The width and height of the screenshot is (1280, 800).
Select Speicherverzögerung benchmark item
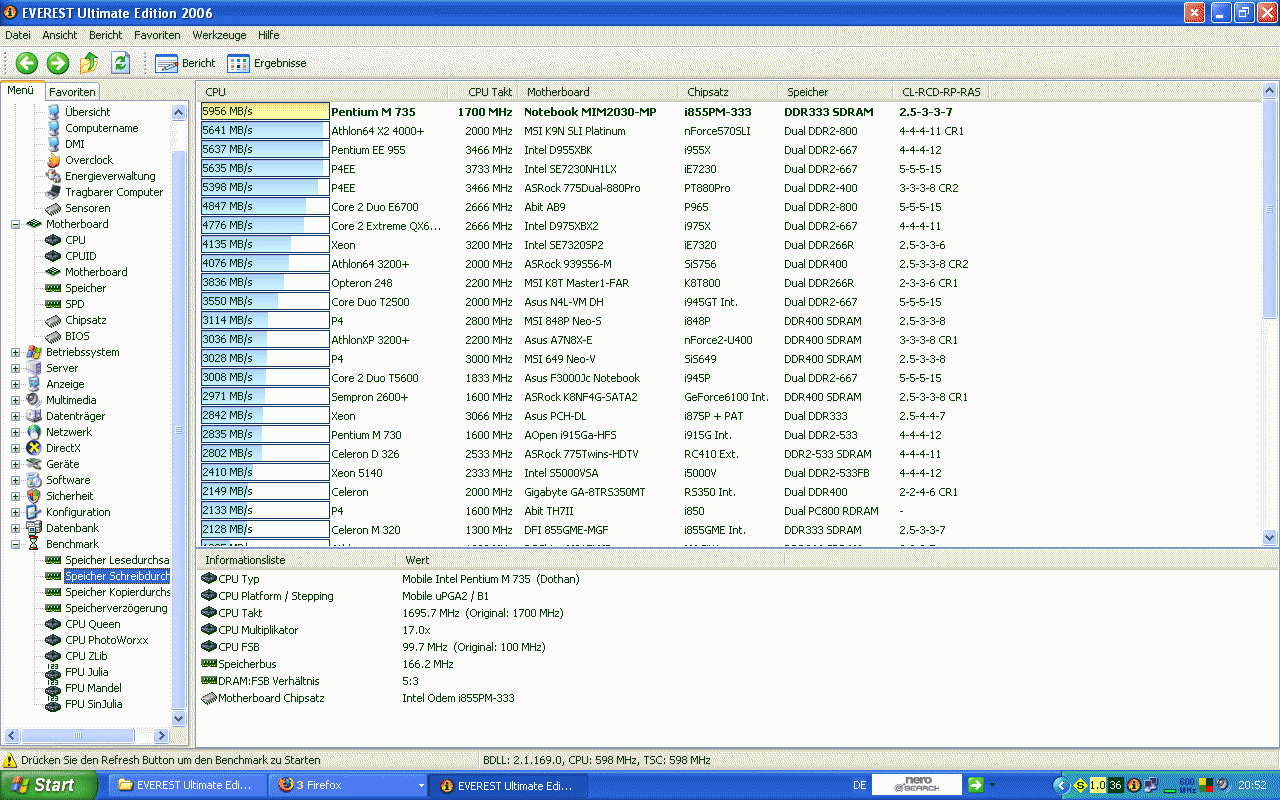(x=116, y=608)
